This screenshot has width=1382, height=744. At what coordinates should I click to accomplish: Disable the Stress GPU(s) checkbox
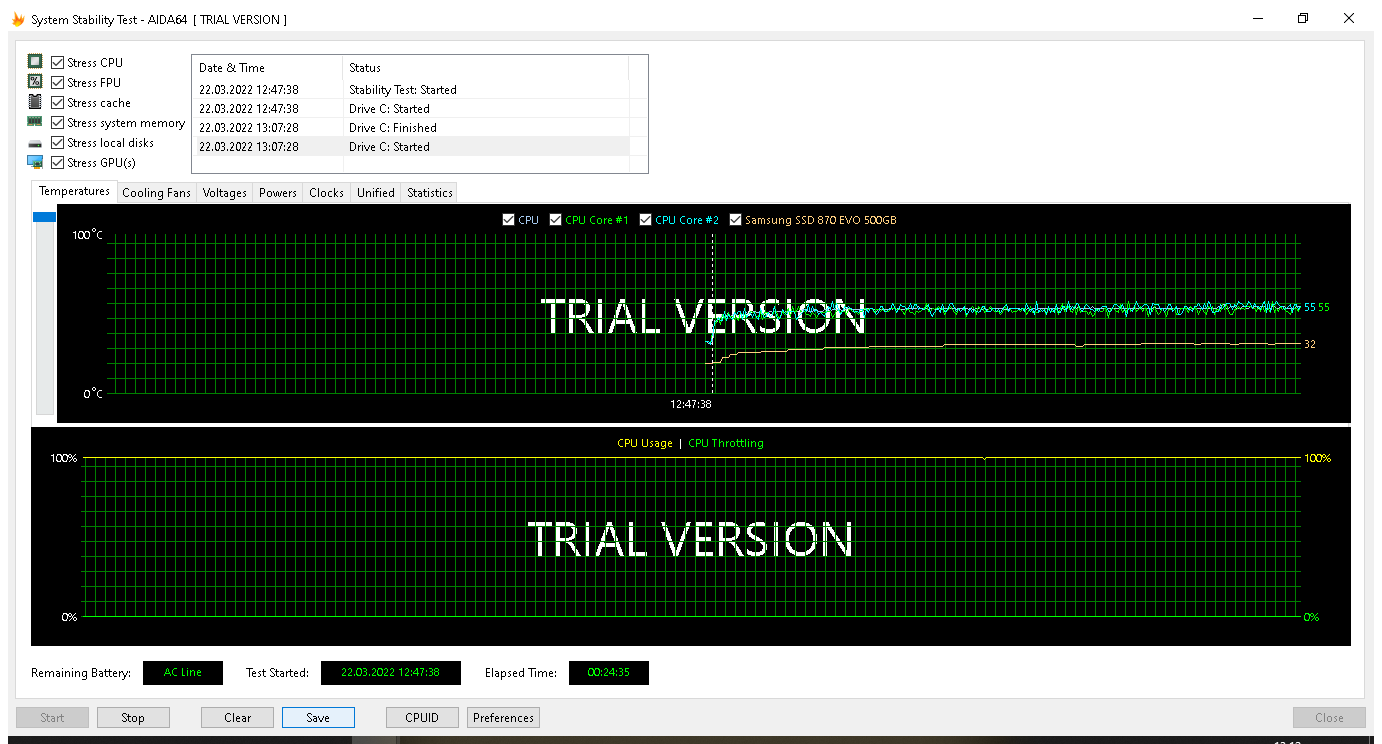click(x=58, y=163)
